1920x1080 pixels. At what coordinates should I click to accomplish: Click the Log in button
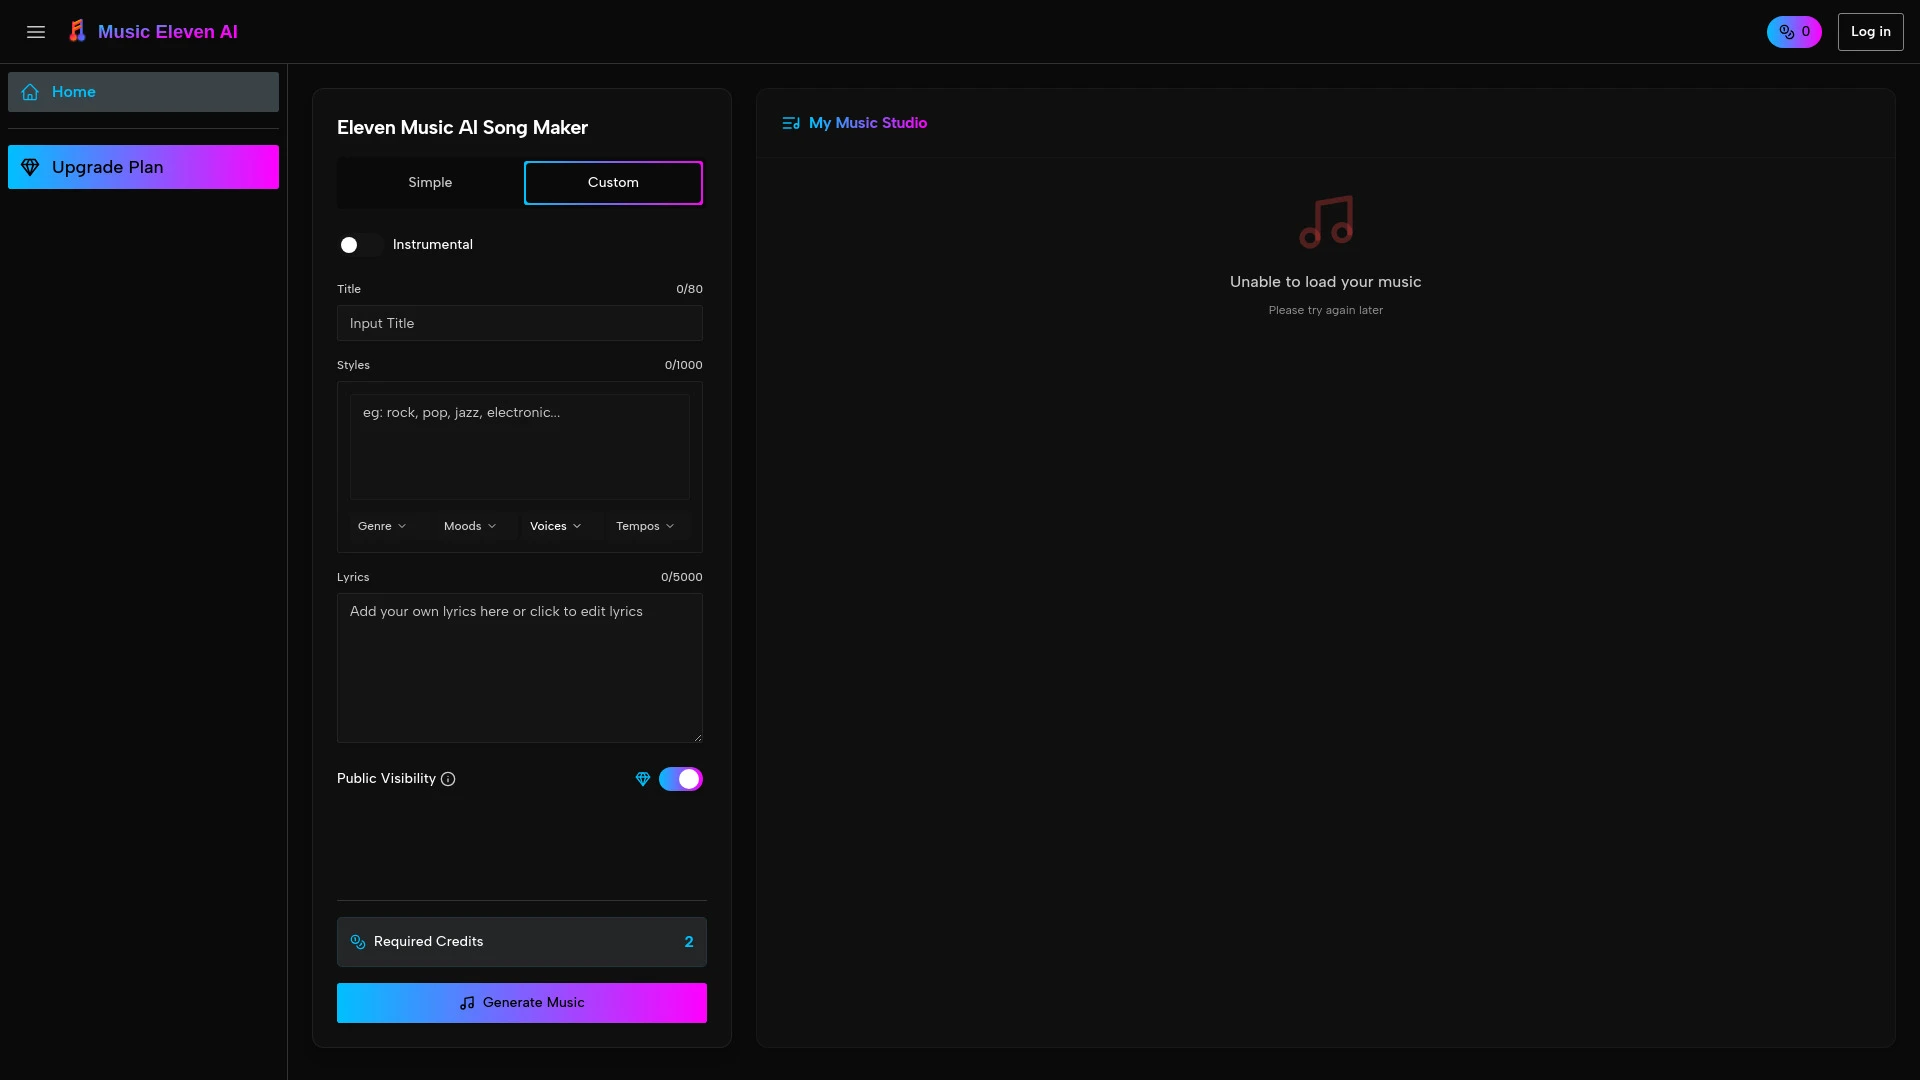click(x=1870, y=31)
